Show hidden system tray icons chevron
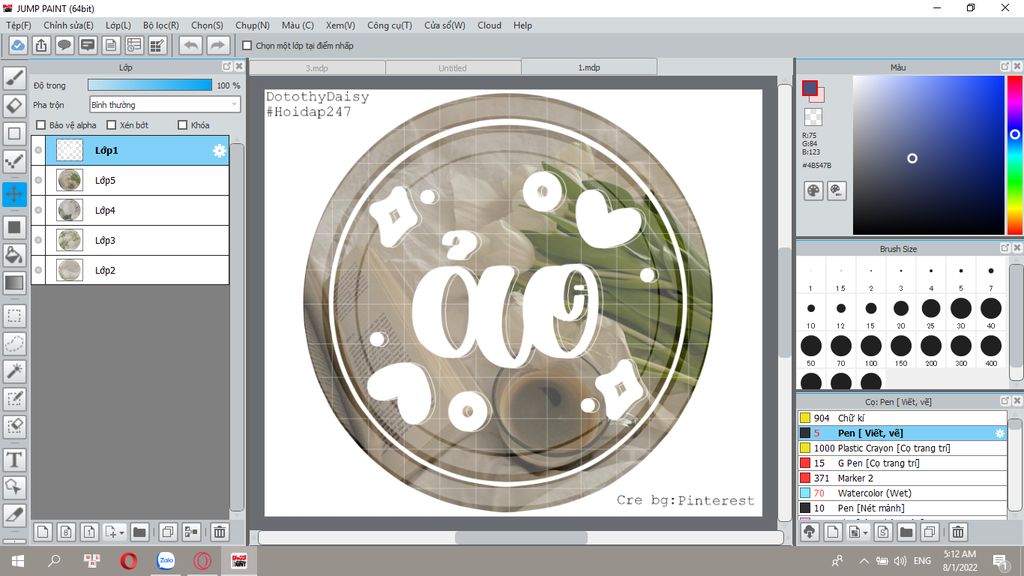Screen dimensions: 1024x576 click(x=863, y=561)
